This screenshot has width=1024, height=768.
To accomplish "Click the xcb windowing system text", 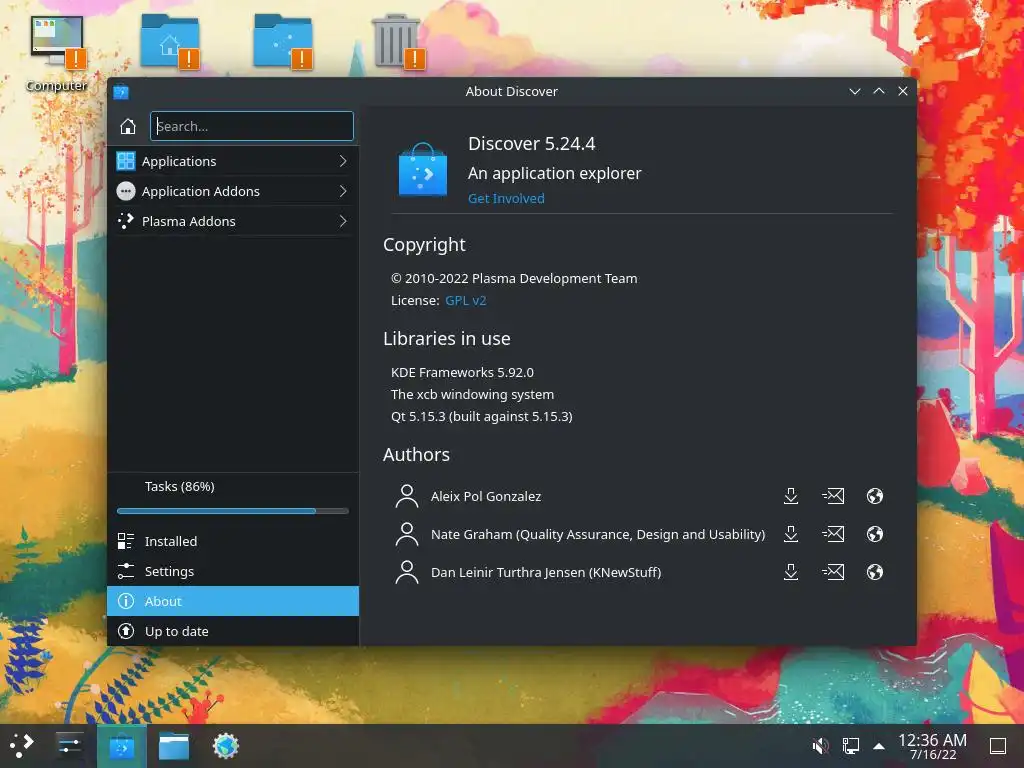I will tap(472, 394).
